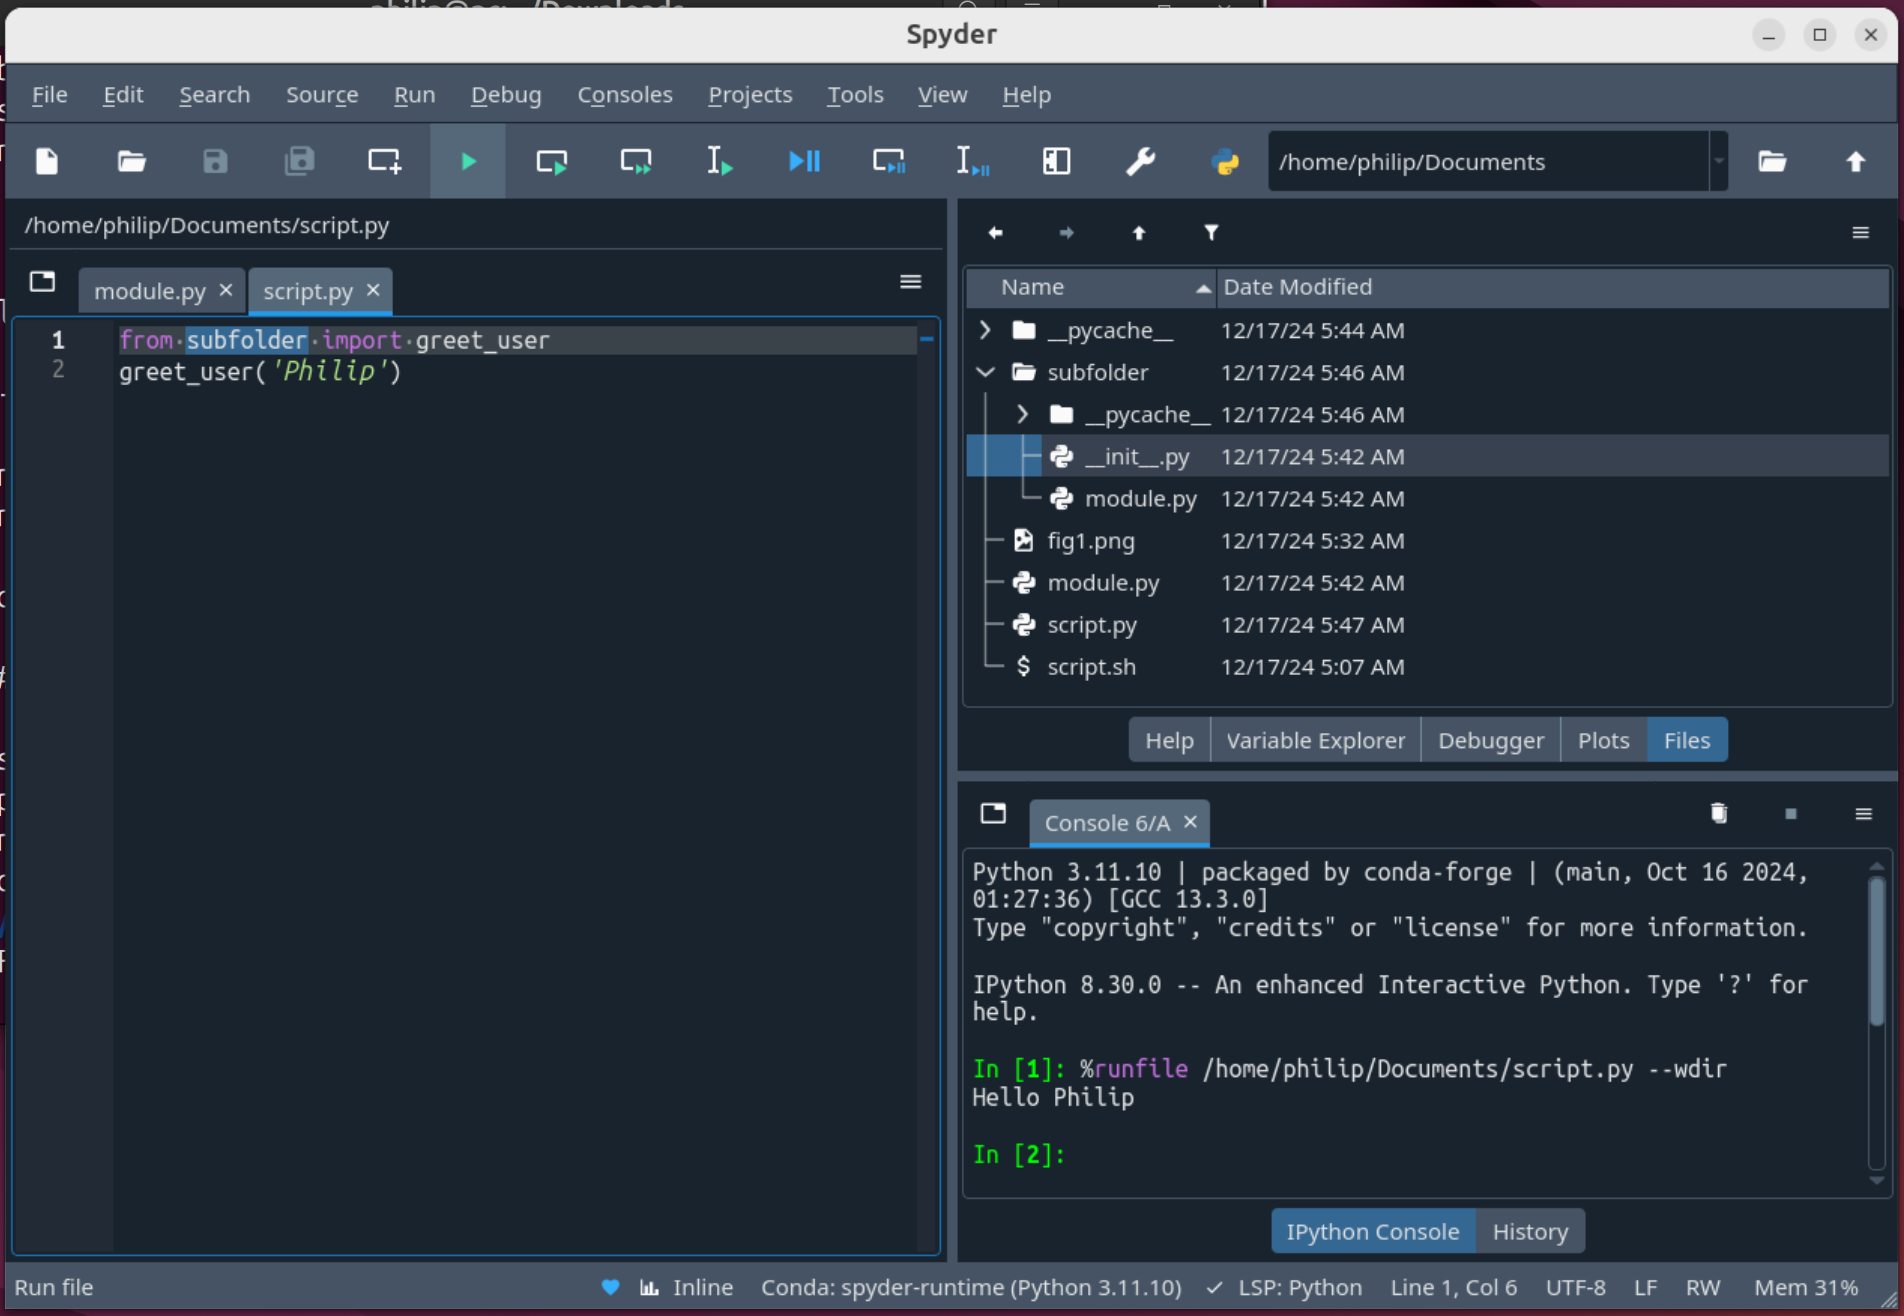Run cell and advance icon
This screenshot has height=1316, width=1904.
click(x=636, y=161)
